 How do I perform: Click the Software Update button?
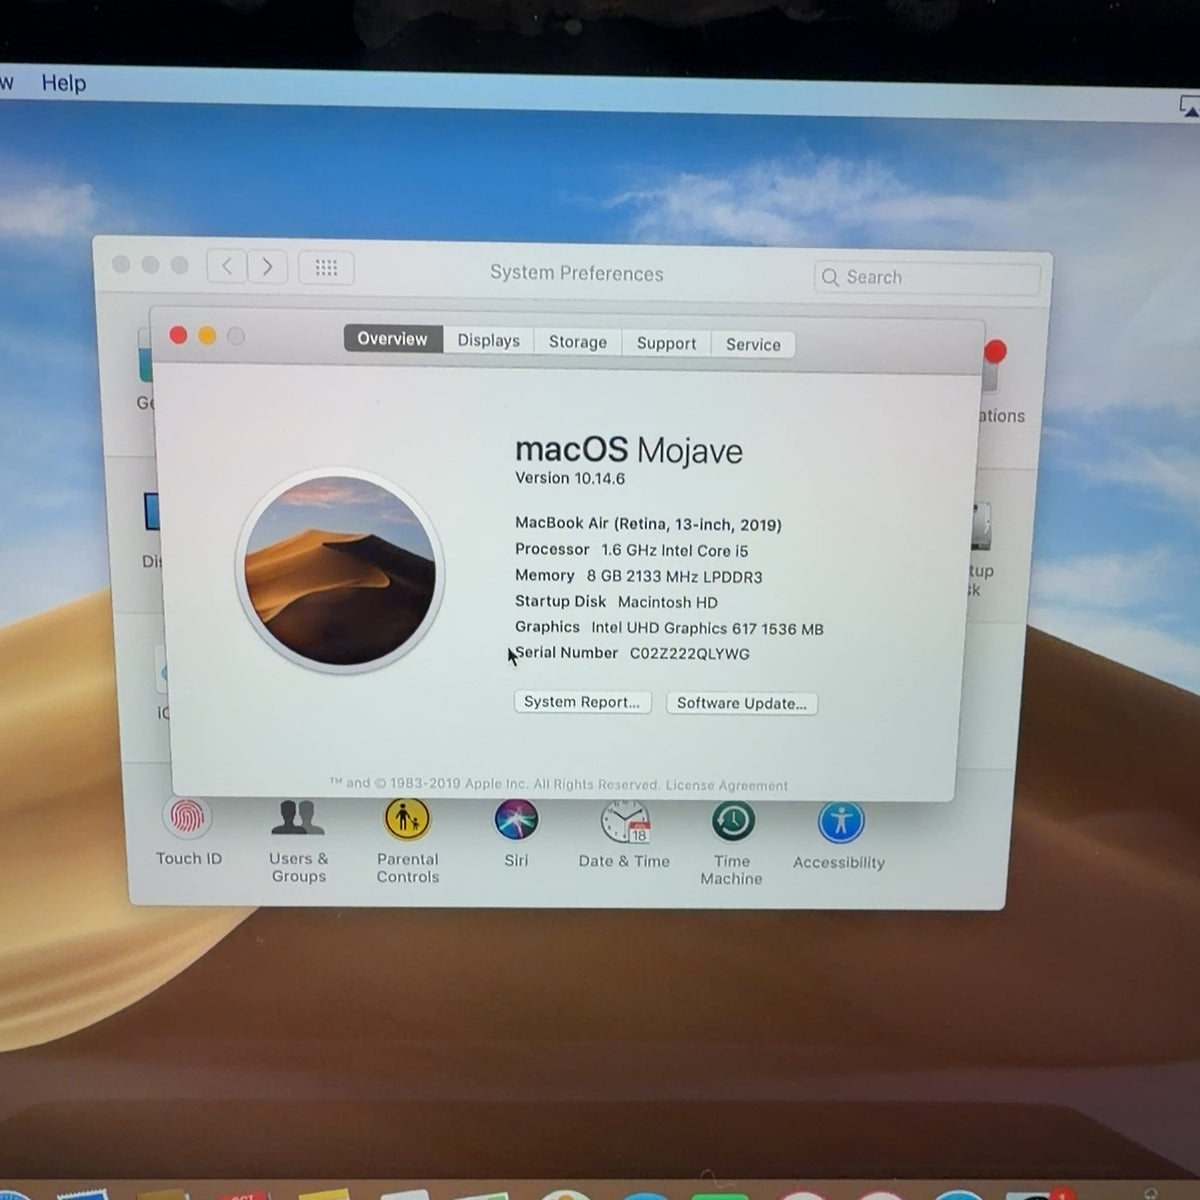point(741,703)
